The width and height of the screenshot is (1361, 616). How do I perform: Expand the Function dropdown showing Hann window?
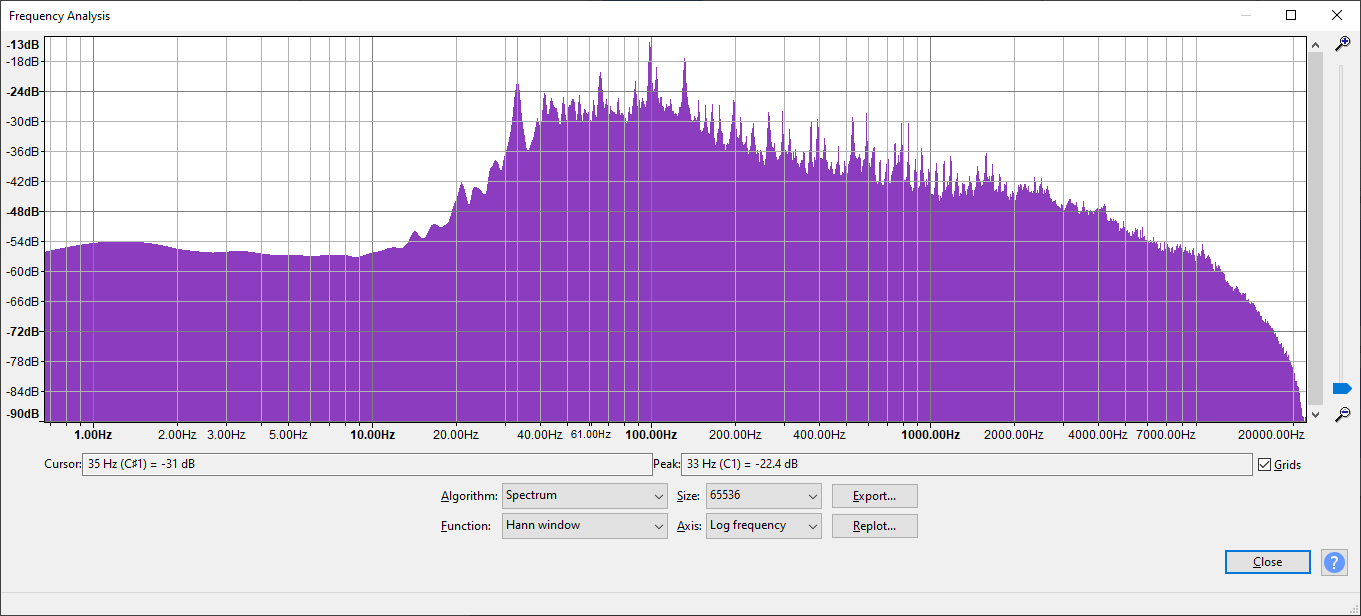pyautogui.click(x=584, y=526)
